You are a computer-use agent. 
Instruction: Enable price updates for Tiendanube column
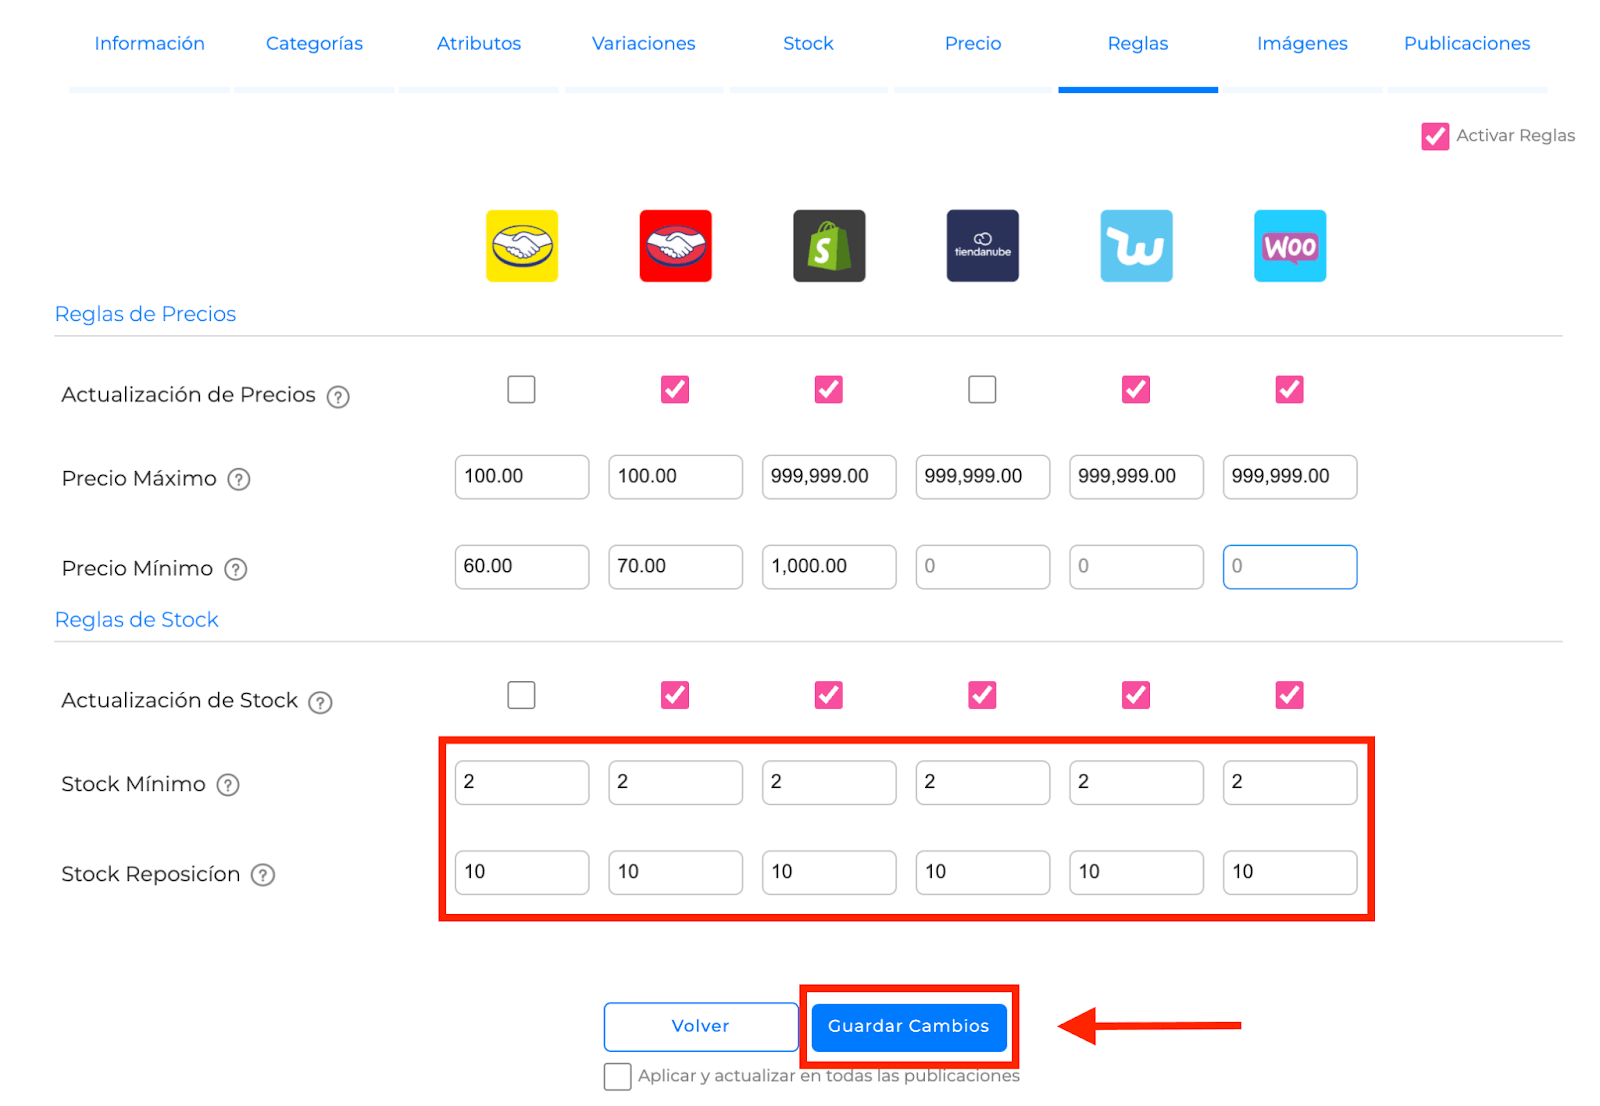982,389
